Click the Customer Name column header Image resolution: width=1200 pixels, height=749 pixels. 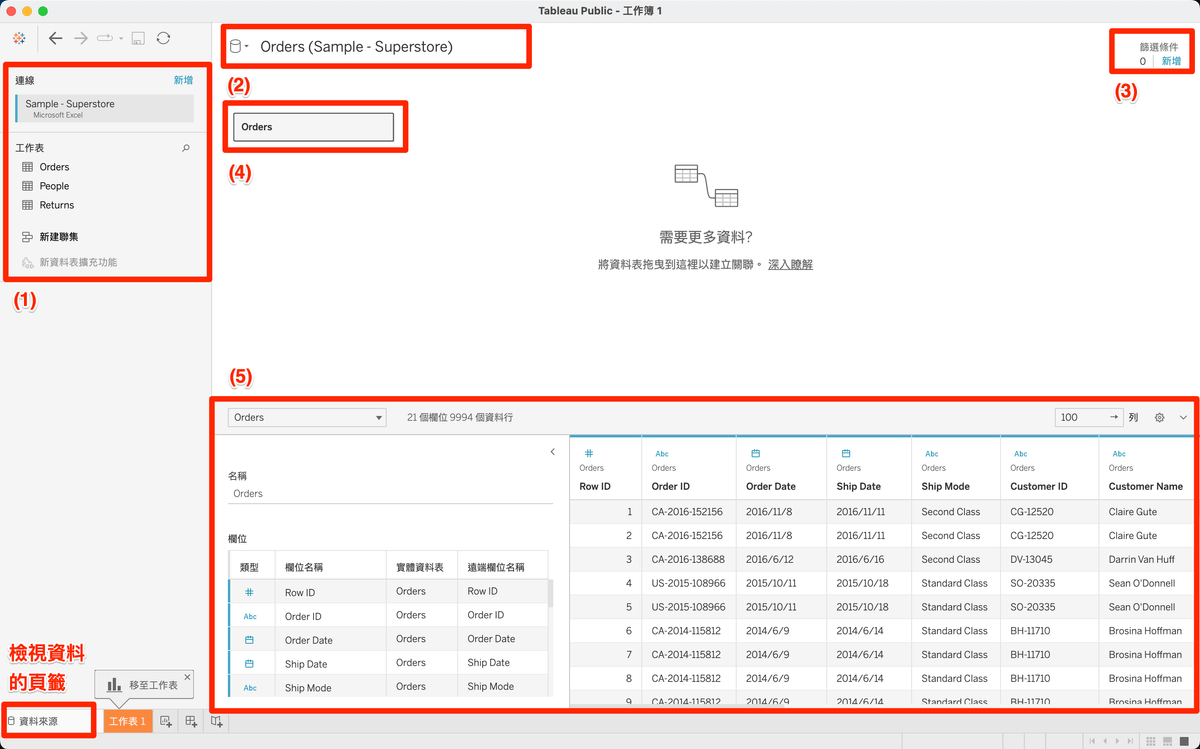tap(1146, 487)
